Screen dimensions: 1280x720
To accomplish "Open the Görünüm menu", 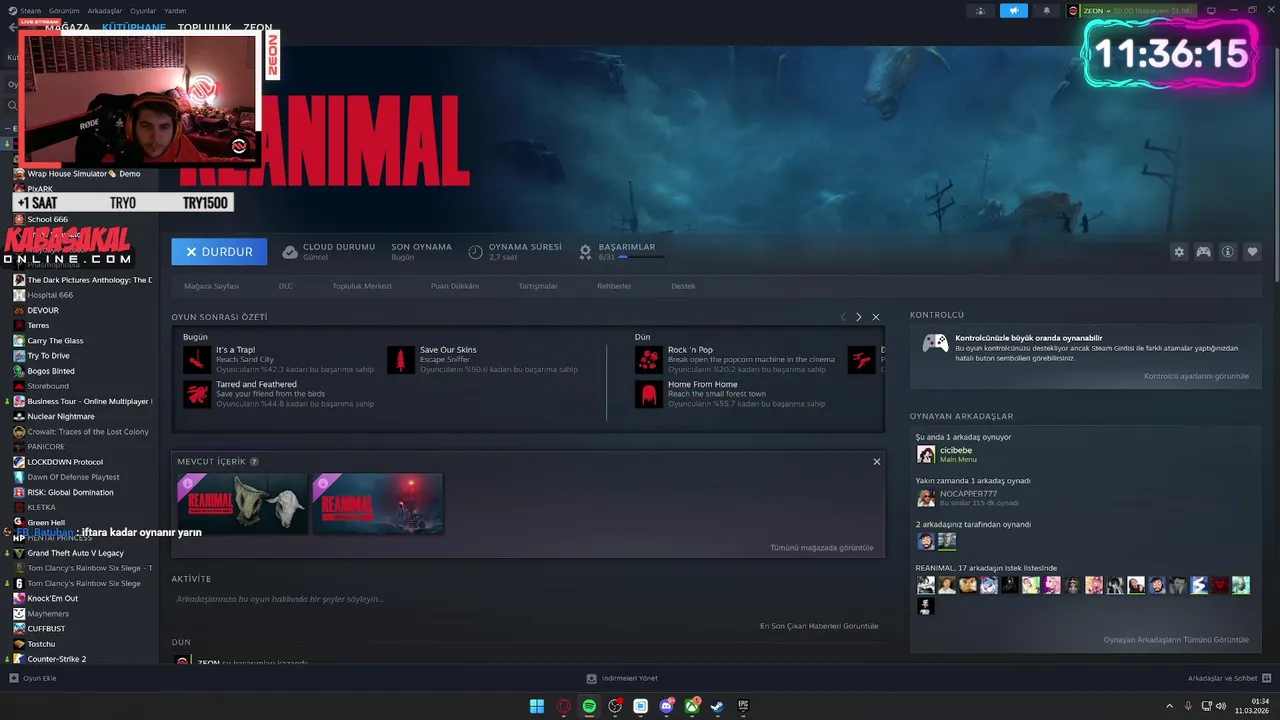I will (x=65, y=11).
